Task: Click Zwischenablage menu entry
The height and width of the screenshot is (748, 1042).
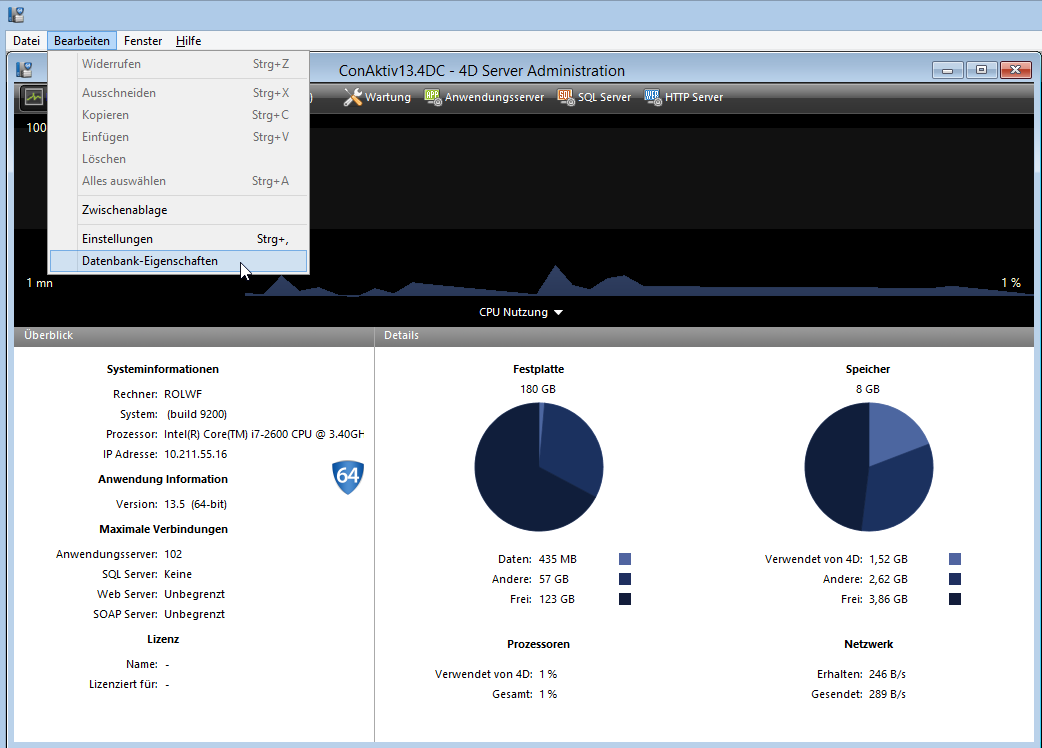Action: (124, 210)
